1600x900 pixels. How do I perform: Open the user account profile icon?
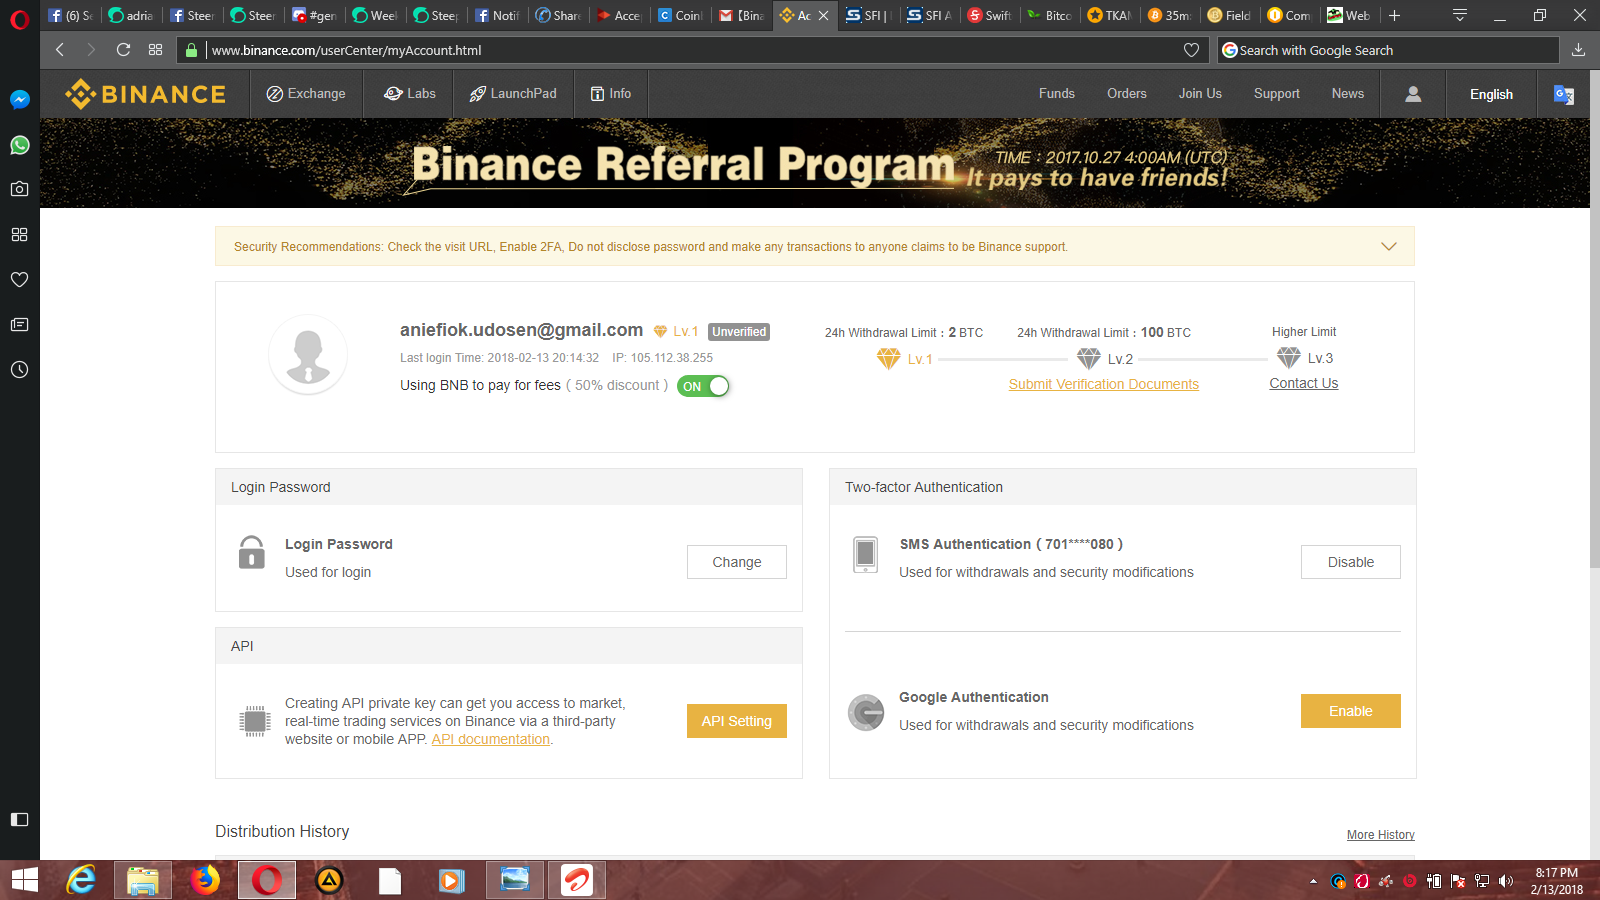1413,94
